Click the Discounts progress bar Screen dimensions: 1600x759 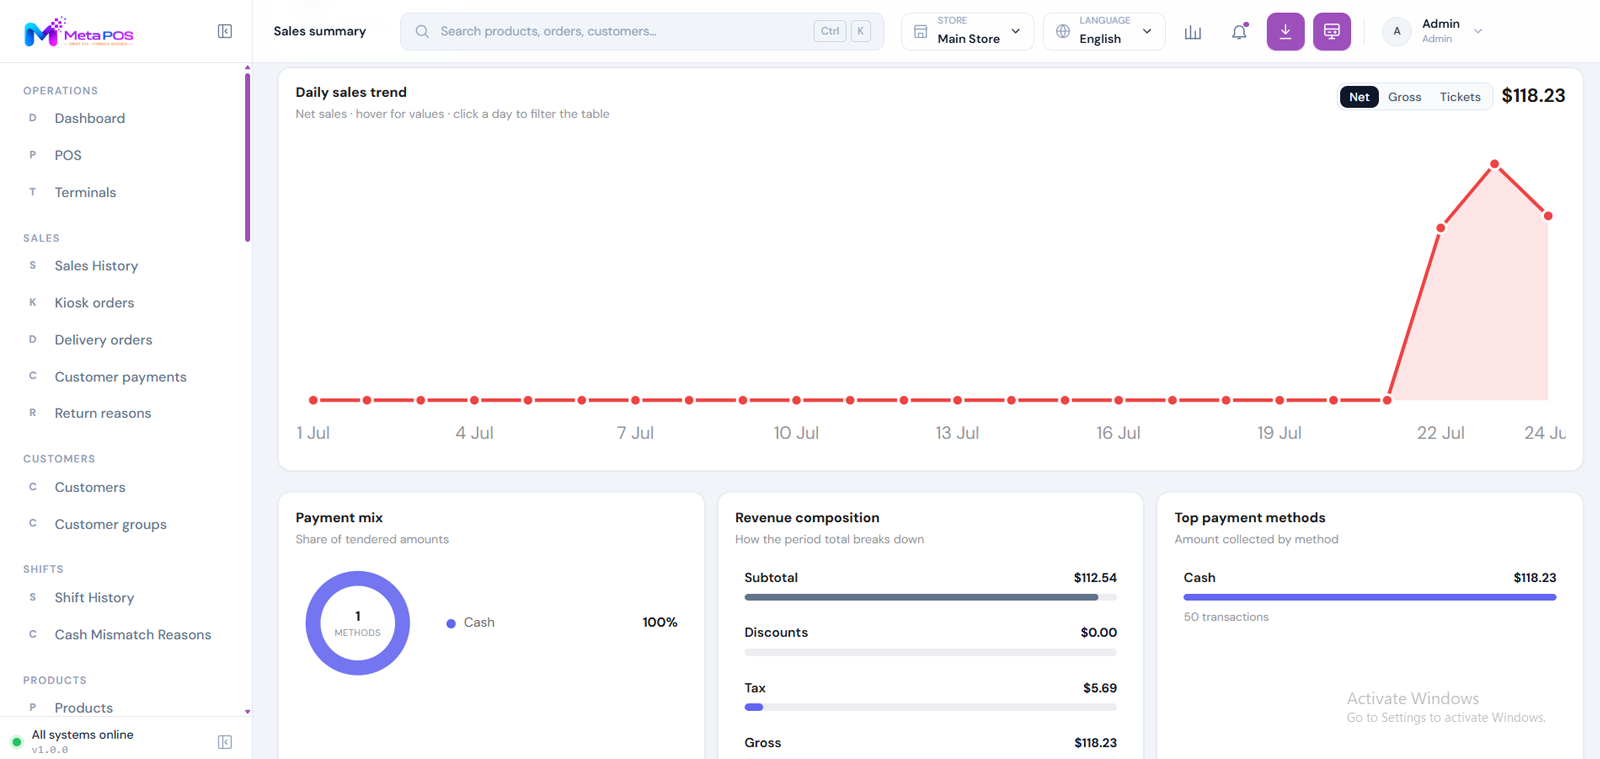tap(930, 652)
